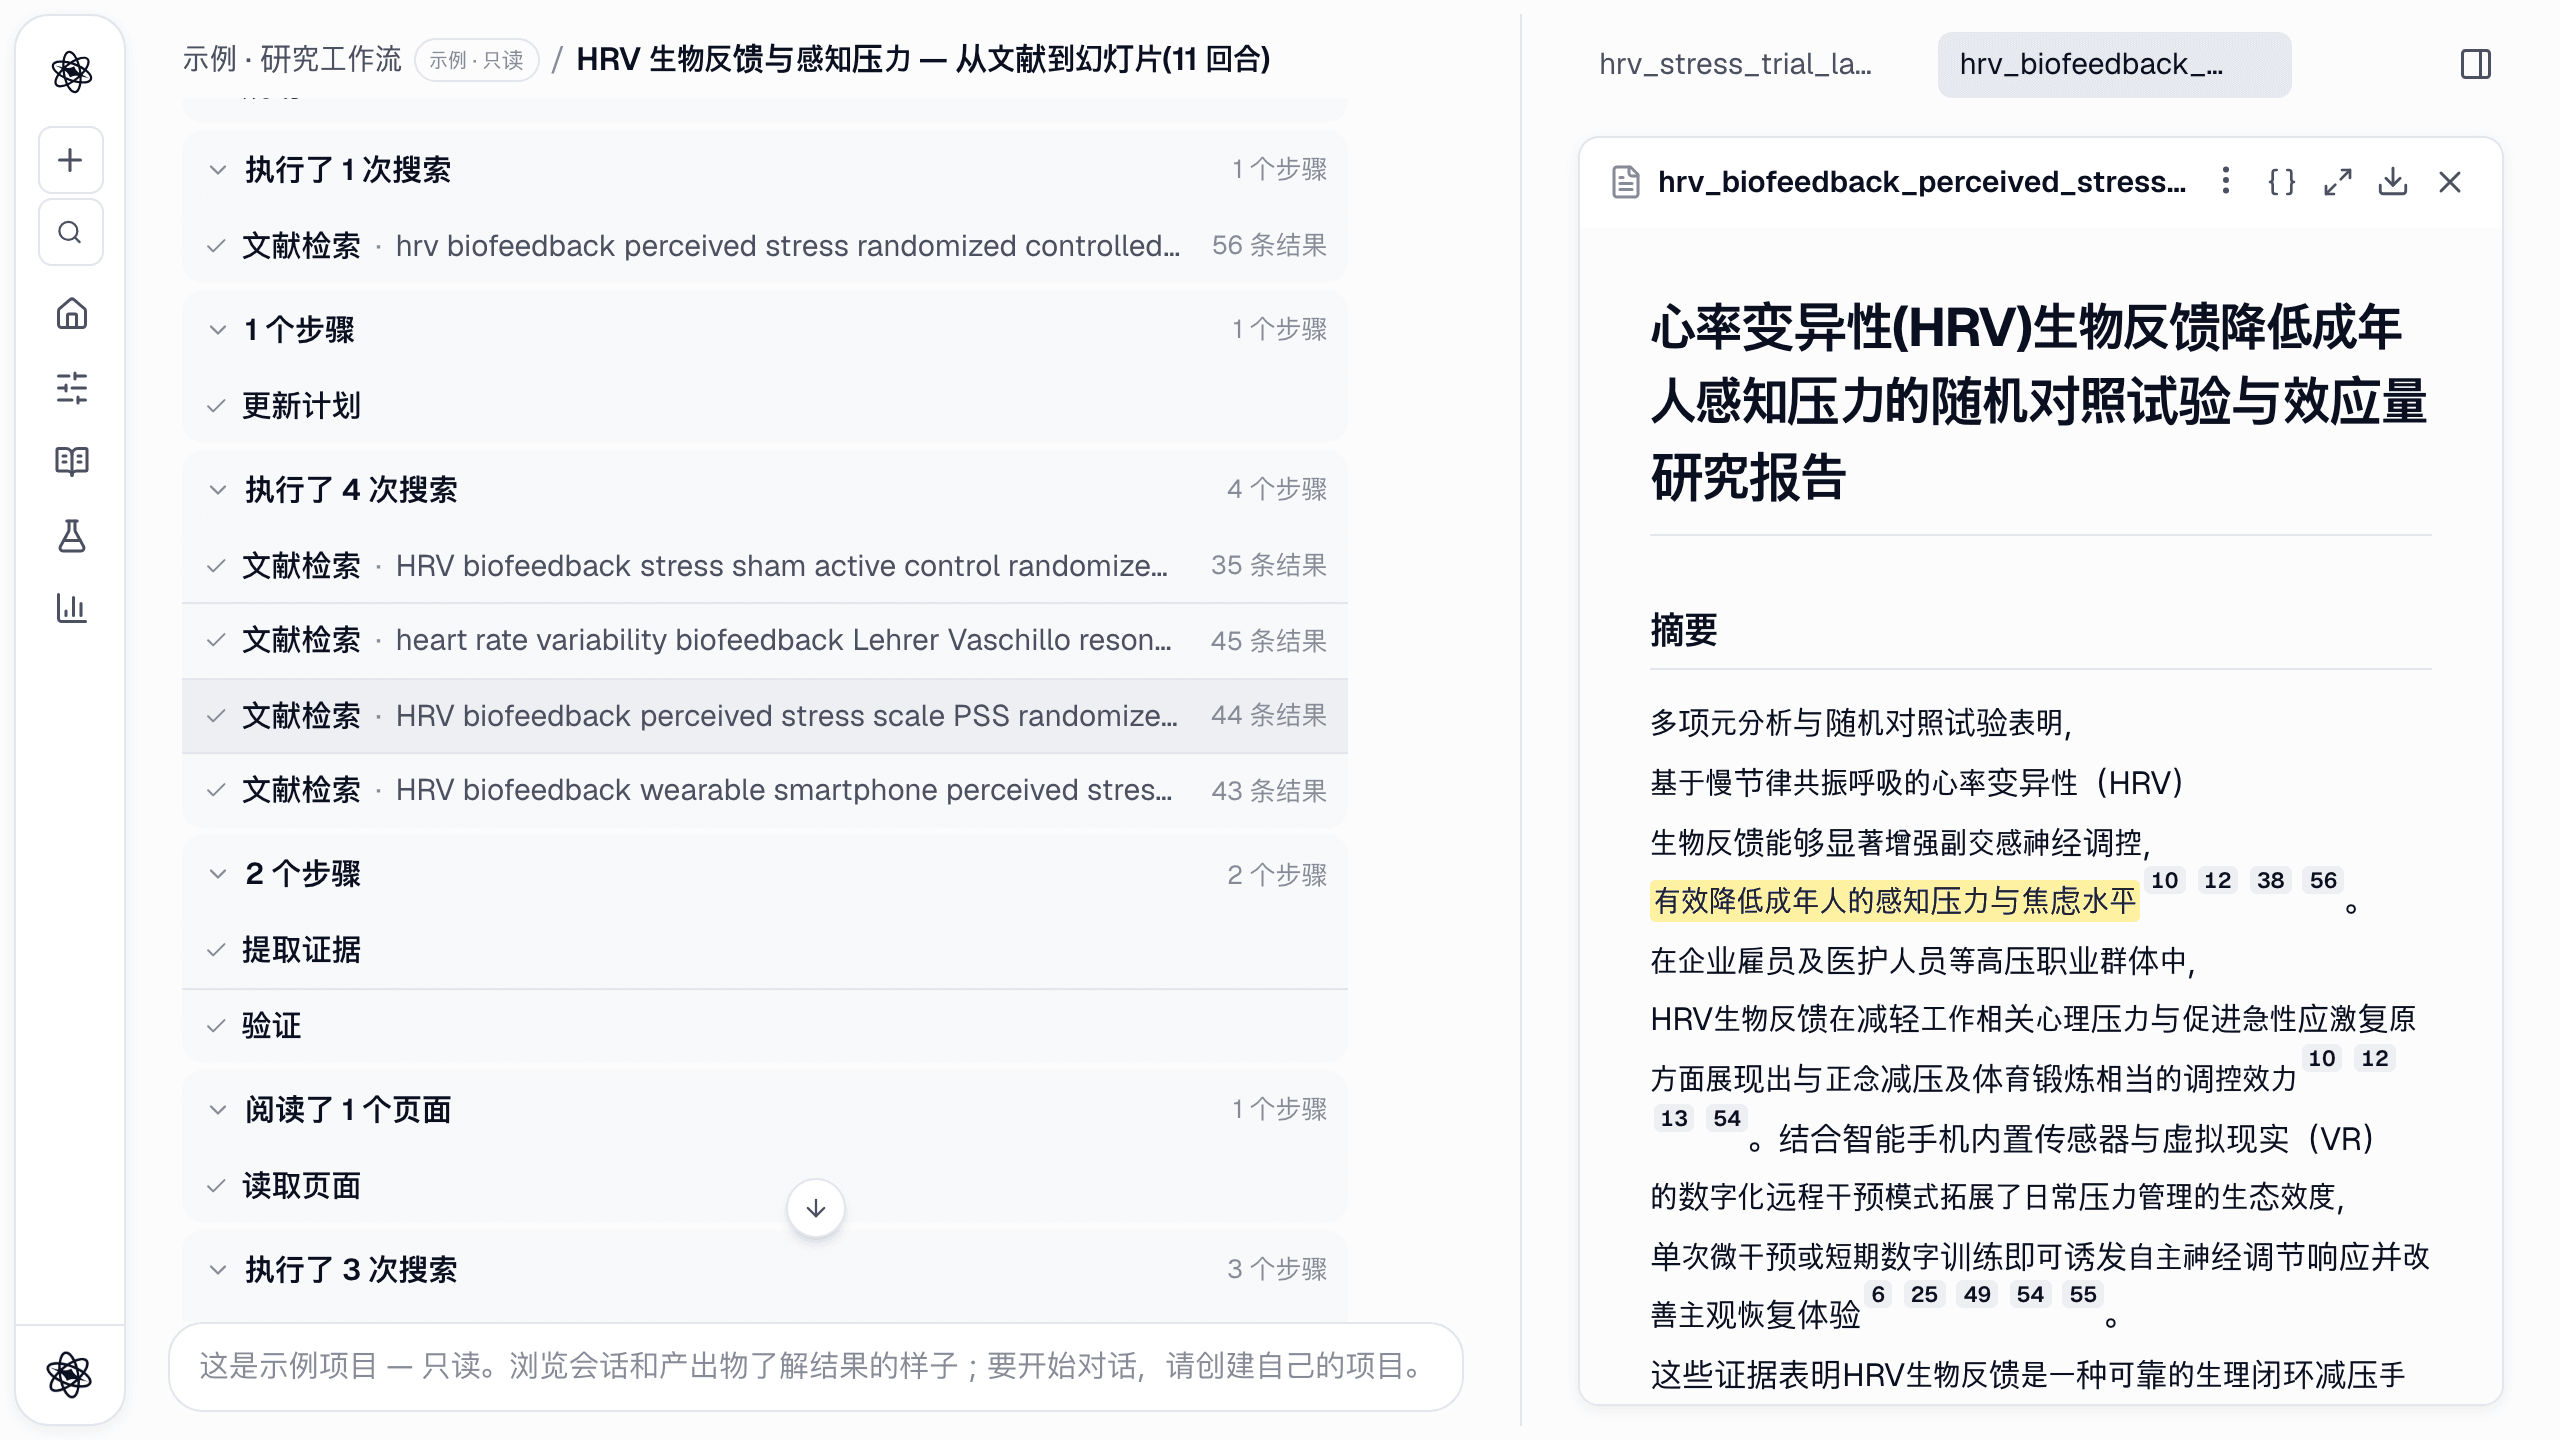Viewport: 2560px width, 1440px height.
Task: Open citation 56 in the abstract
Action: pyautogui.click(x=2323, y=880)
